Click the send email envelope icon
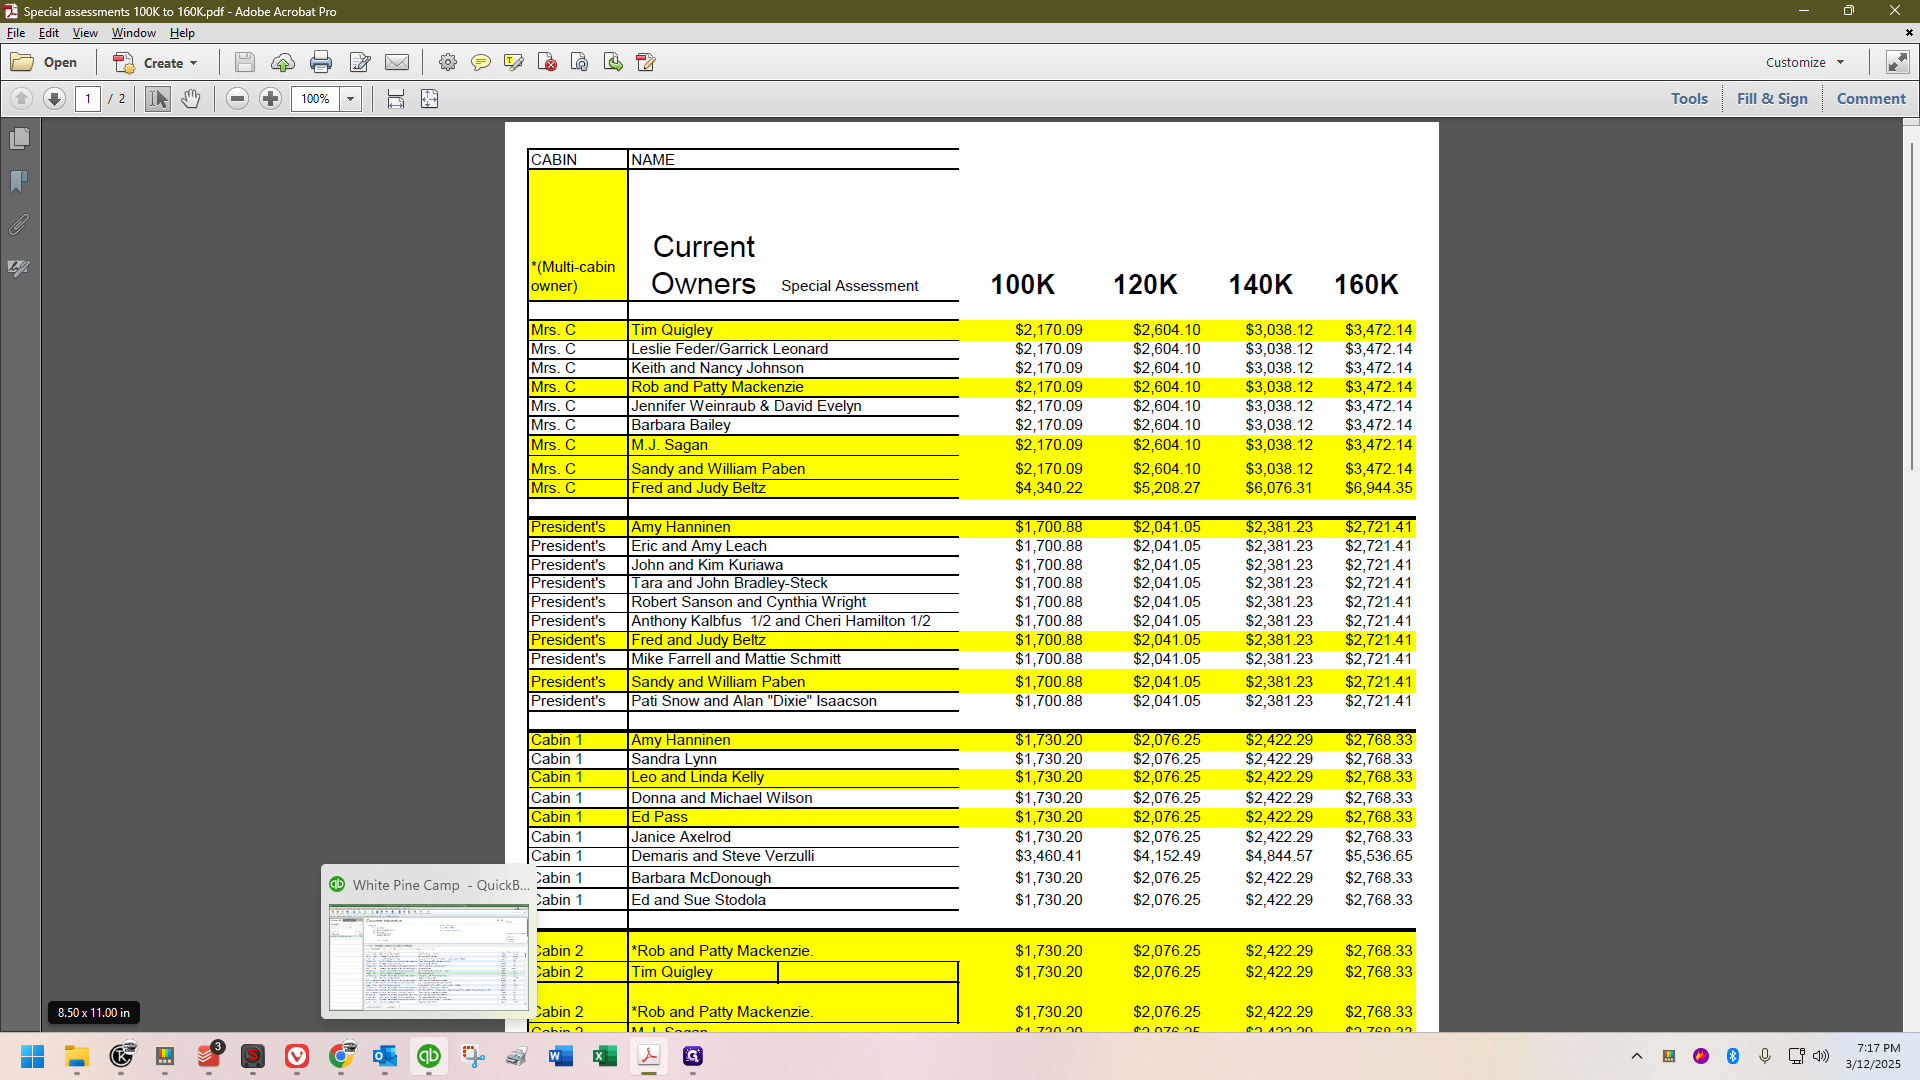Image resolution: width=1920 pixels, height=1080 pixels. pos(397,62)
